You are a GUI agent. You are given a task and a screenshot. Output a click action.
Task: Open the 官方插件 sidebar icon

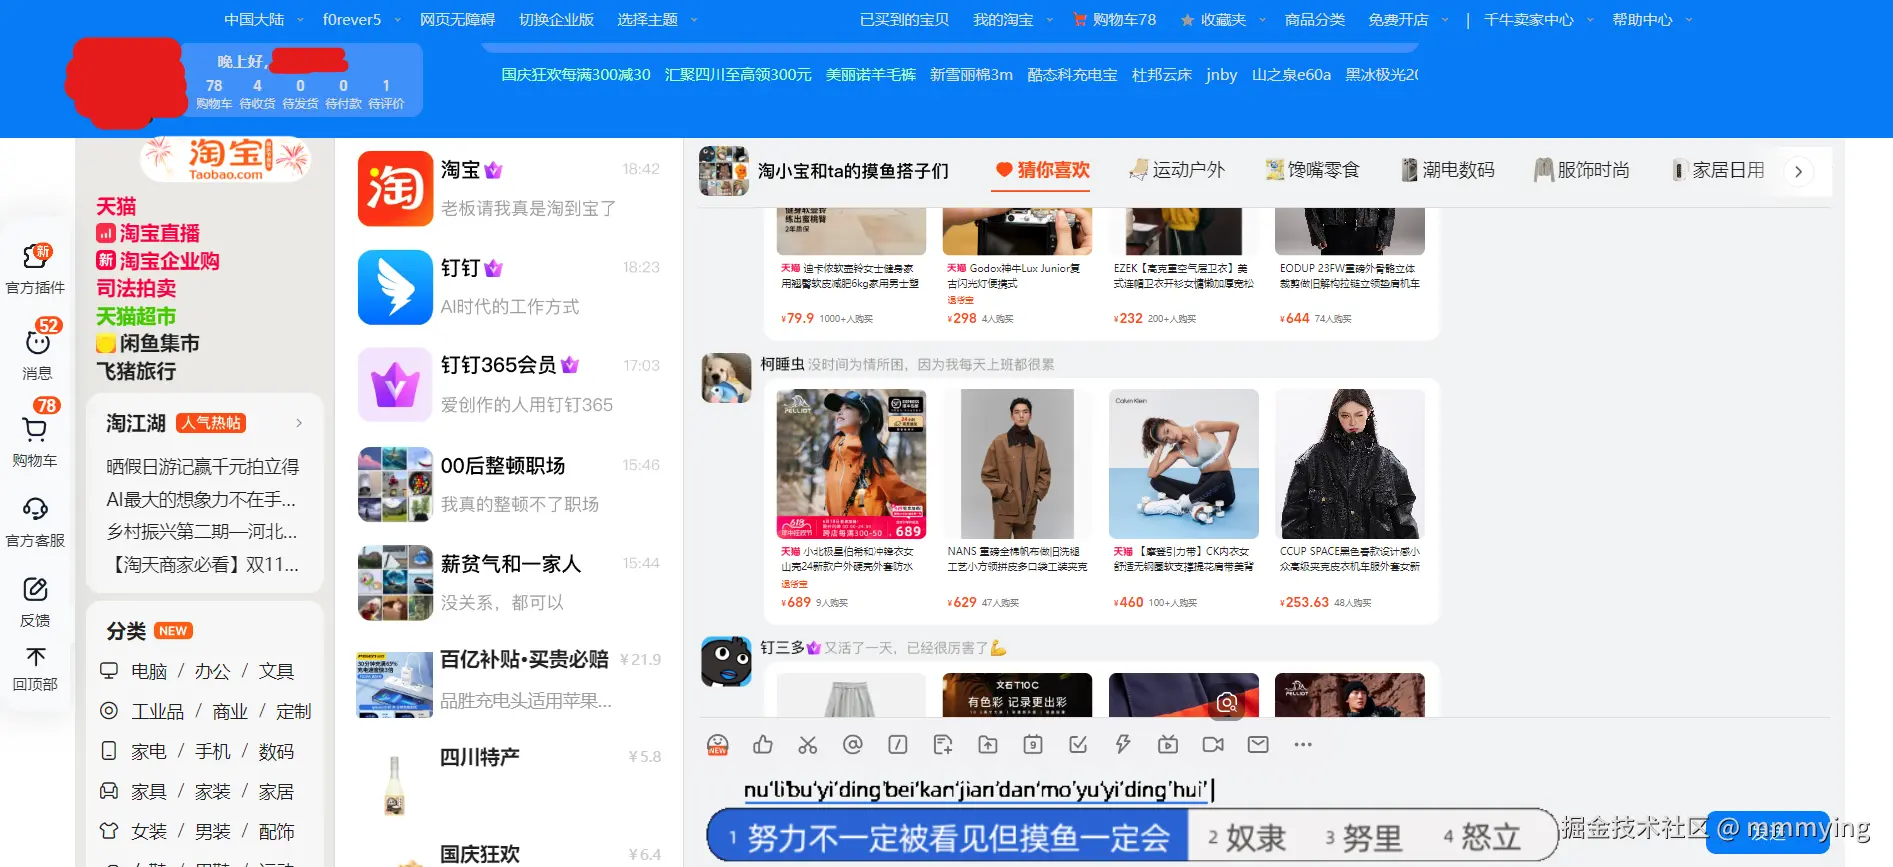(x=36, y=268)
